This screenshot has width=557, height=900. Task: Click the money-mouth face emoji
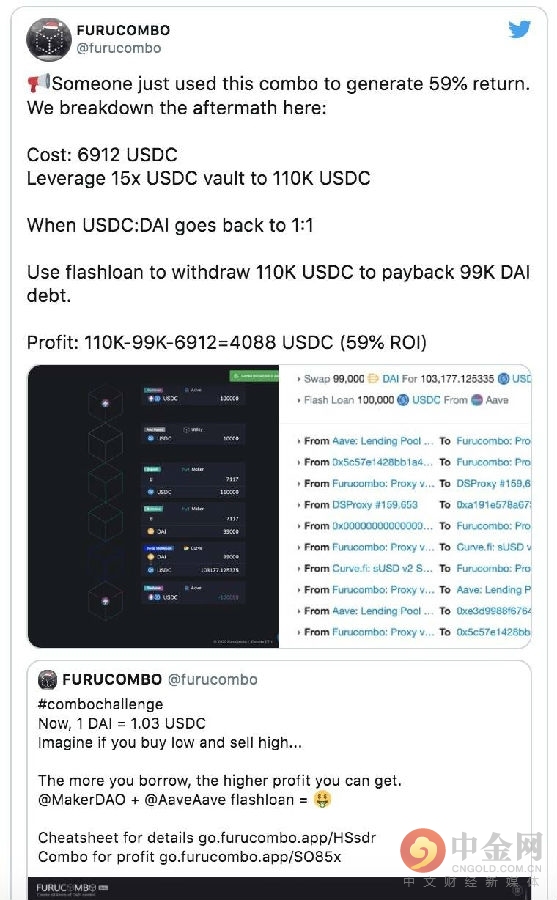click(323, 799)
